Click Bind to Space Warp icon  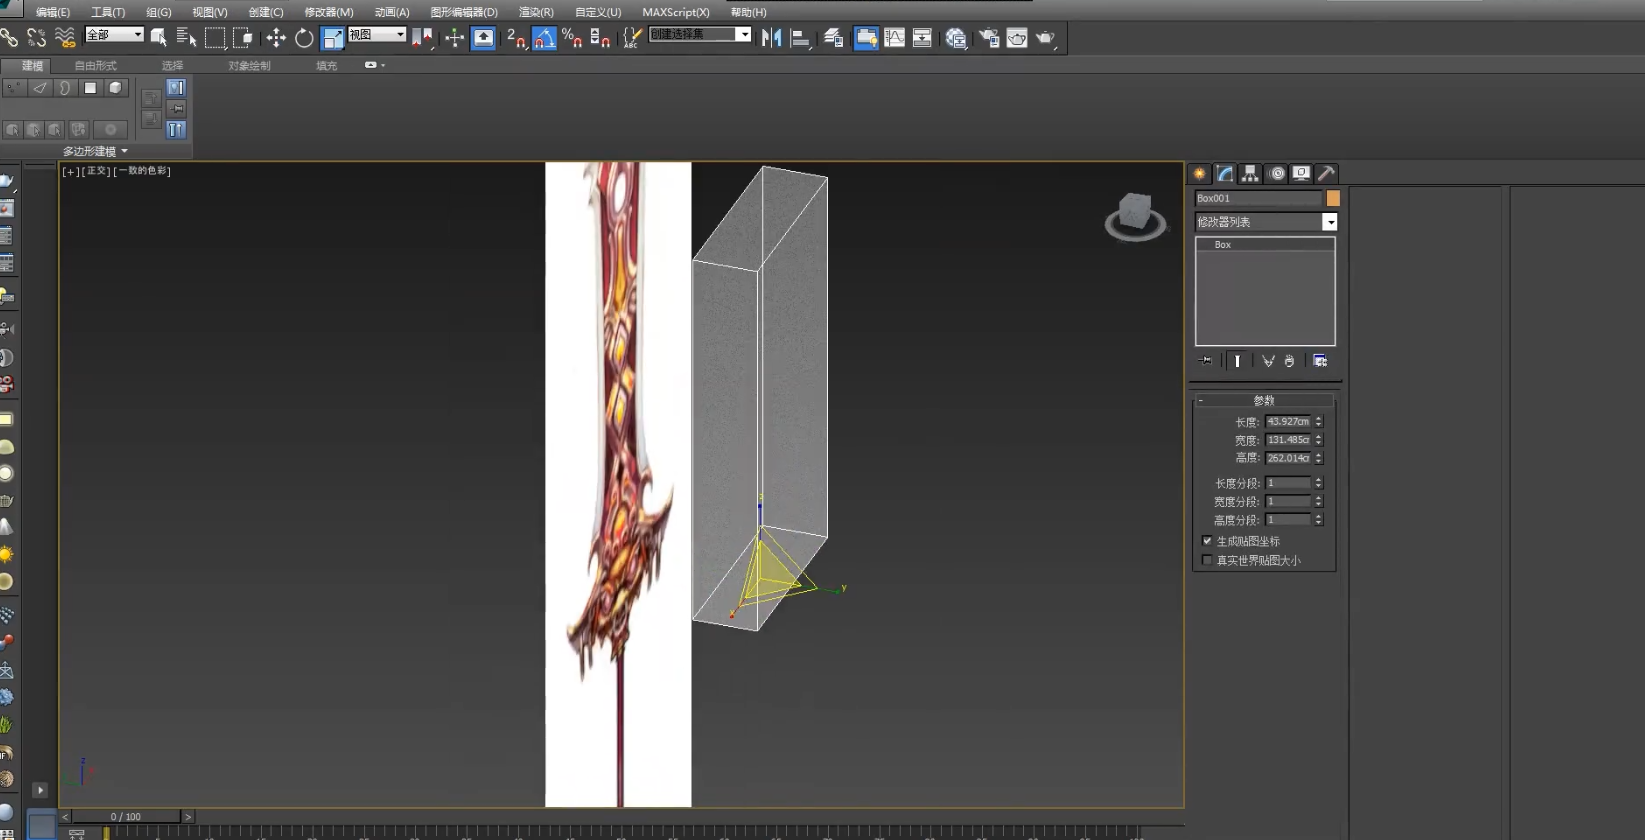pos(65,38)
